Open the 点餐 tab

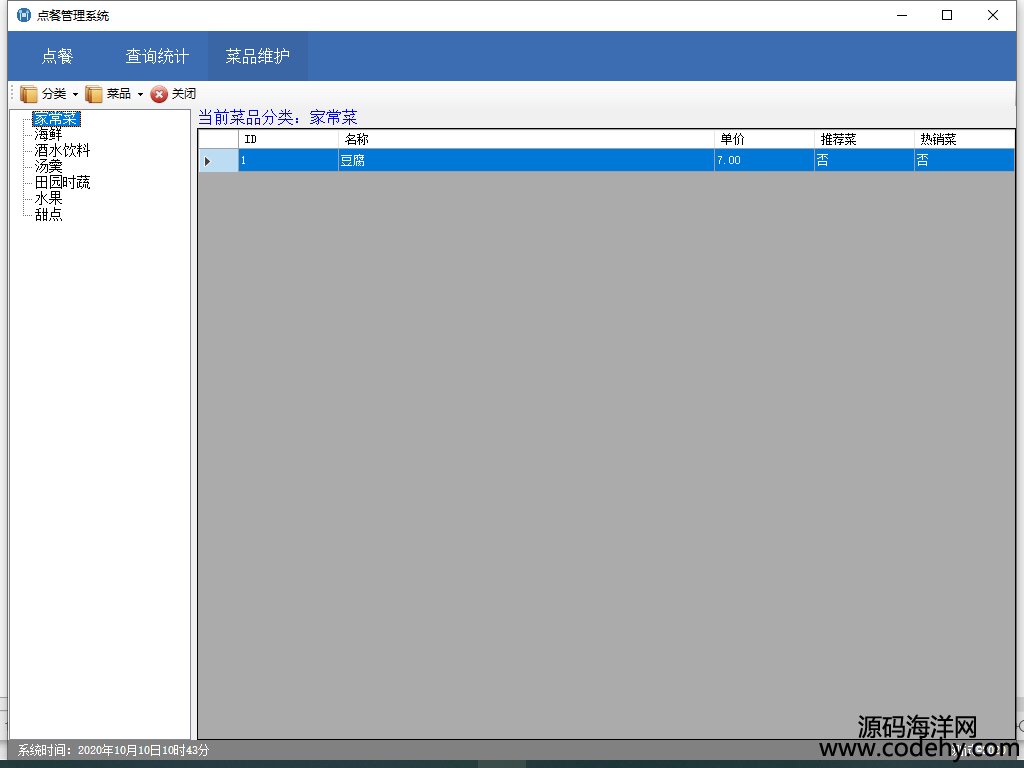[x=57, y=56]
